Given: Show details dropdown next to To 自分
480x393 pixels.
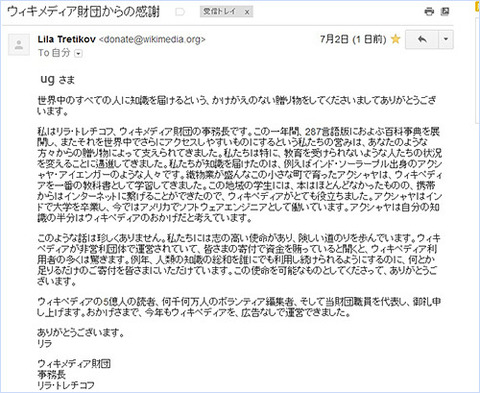Looking at the screenshot, I should tap(78, 53).
